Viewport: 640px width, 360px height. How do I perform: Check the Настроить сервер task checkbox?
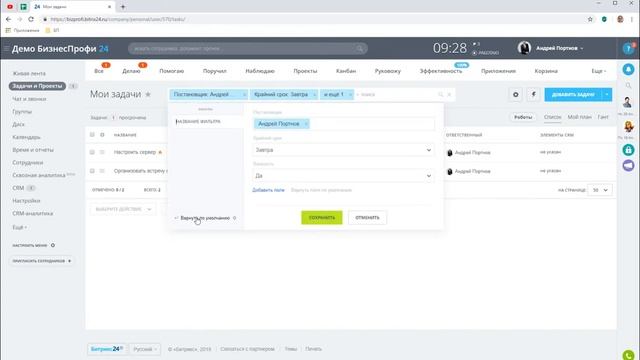point(92,152)
